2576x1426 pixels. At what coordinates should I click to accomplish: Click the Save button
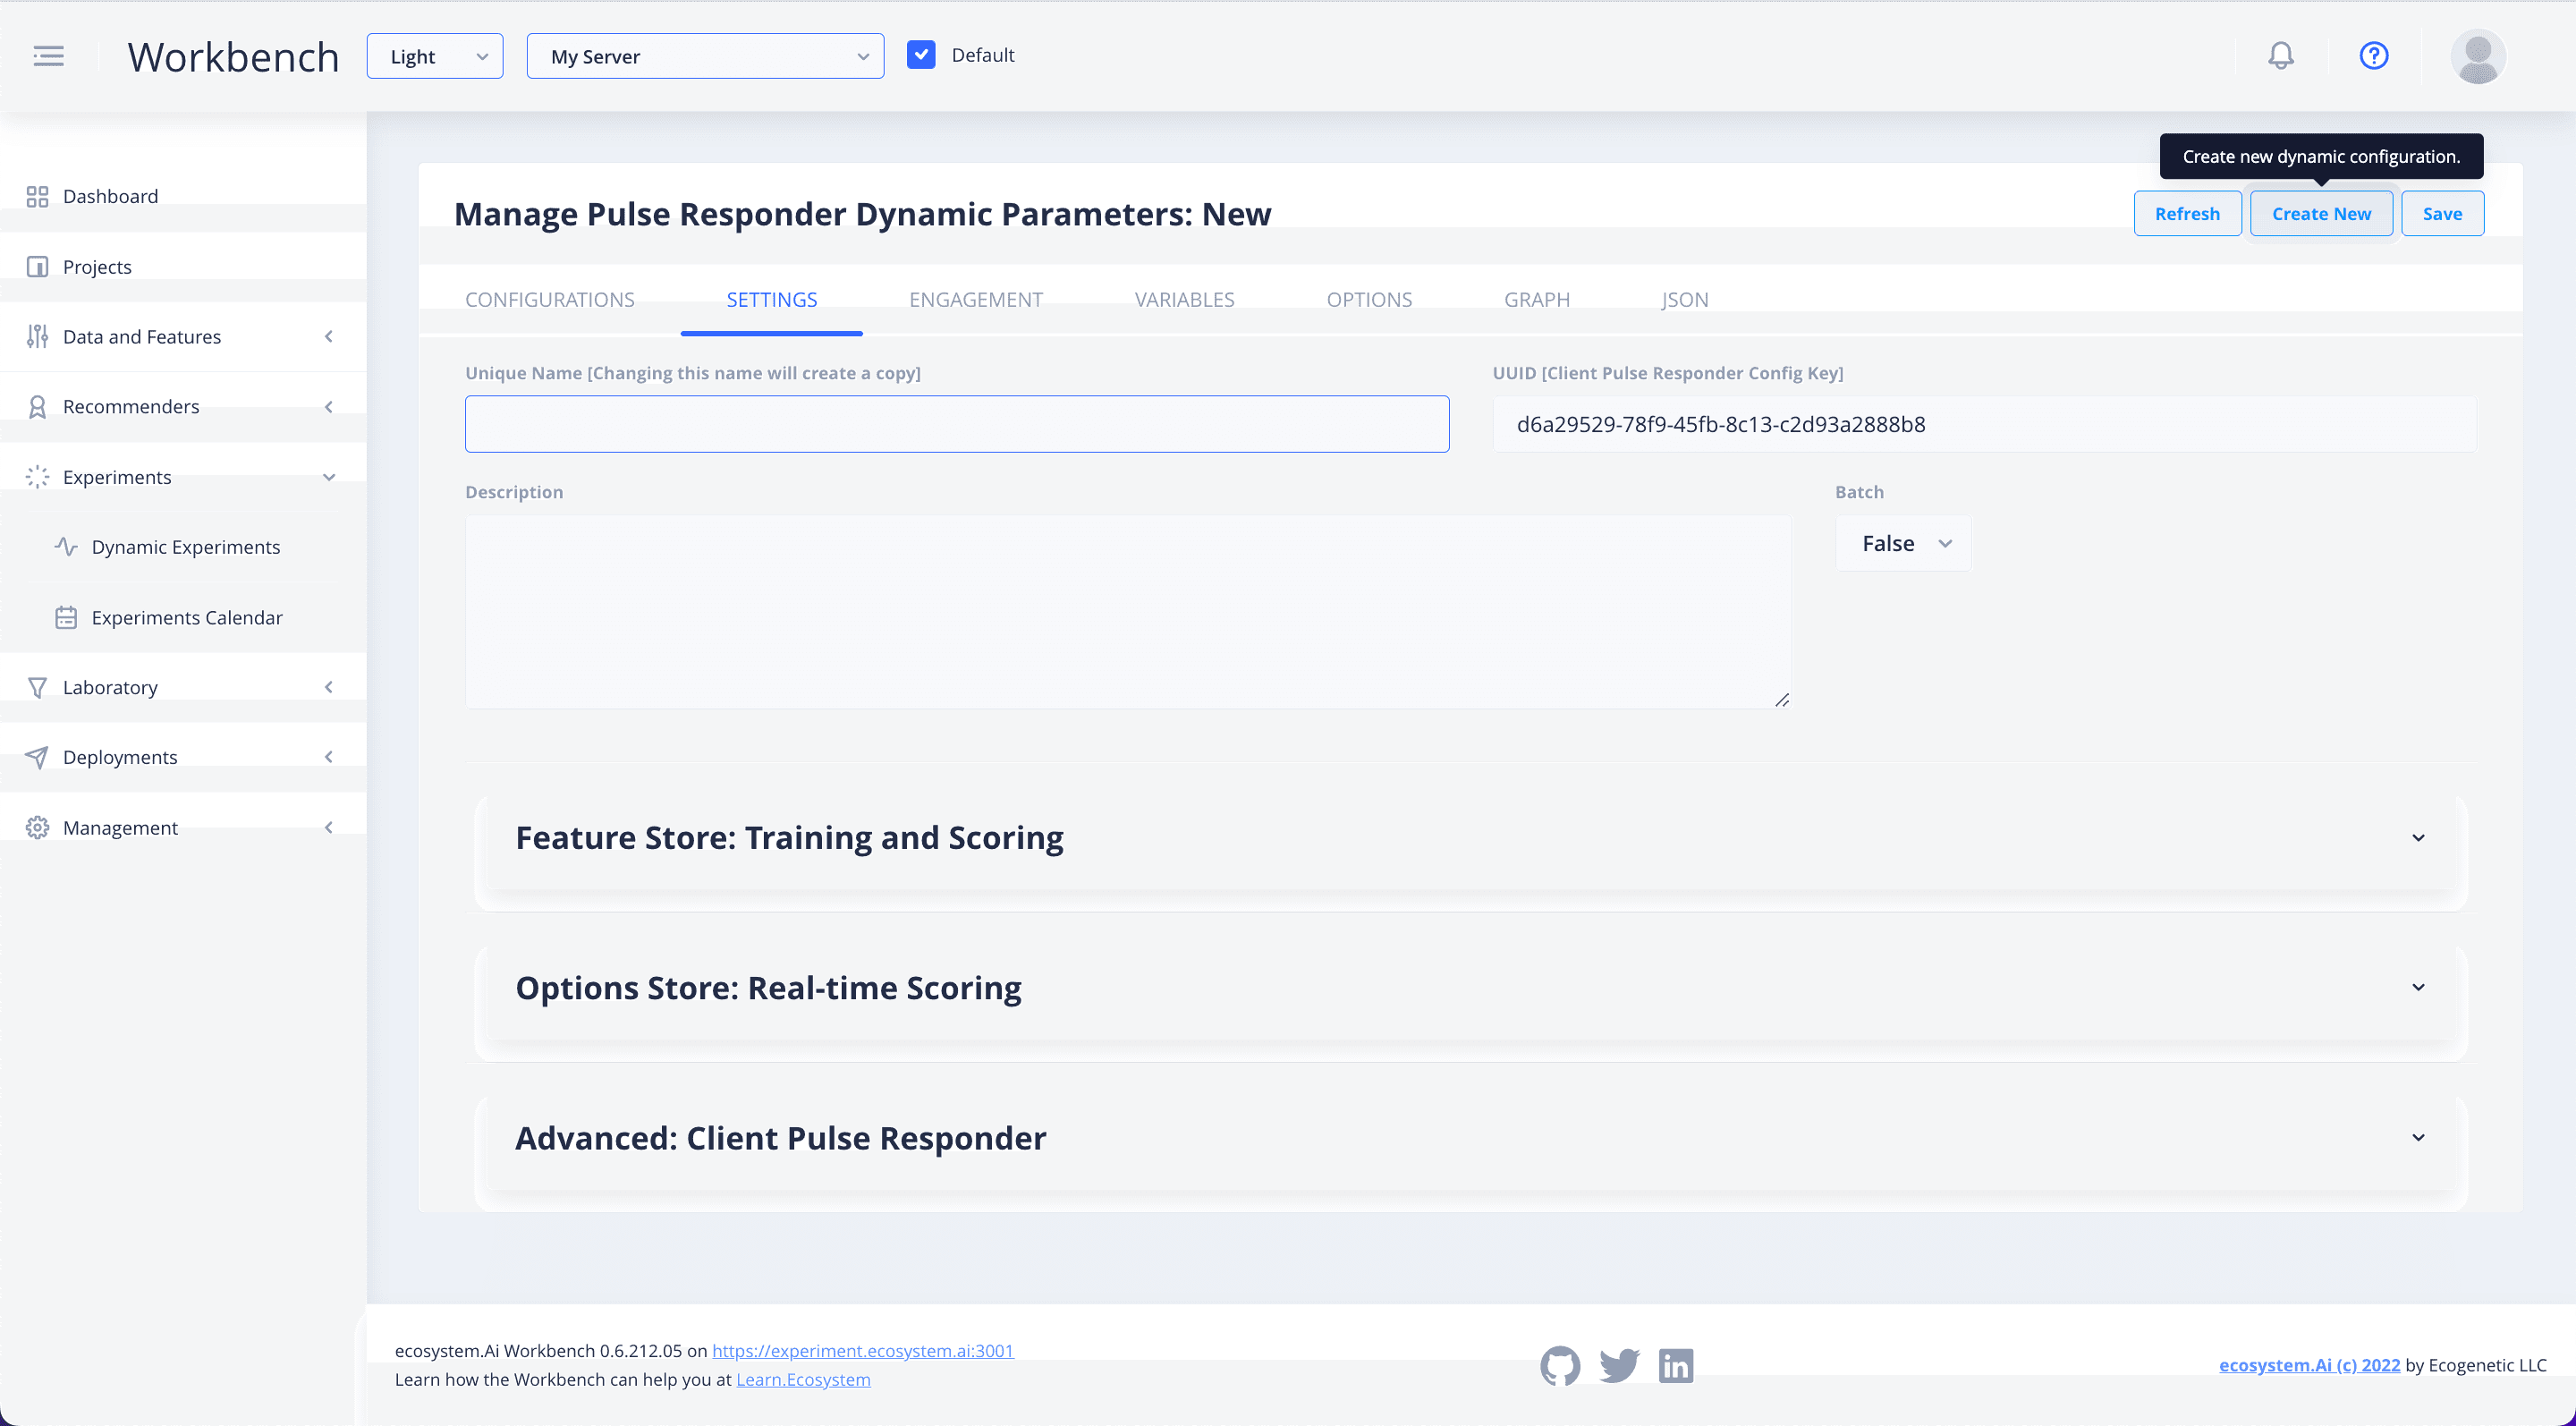click(x=2441, y=213)
